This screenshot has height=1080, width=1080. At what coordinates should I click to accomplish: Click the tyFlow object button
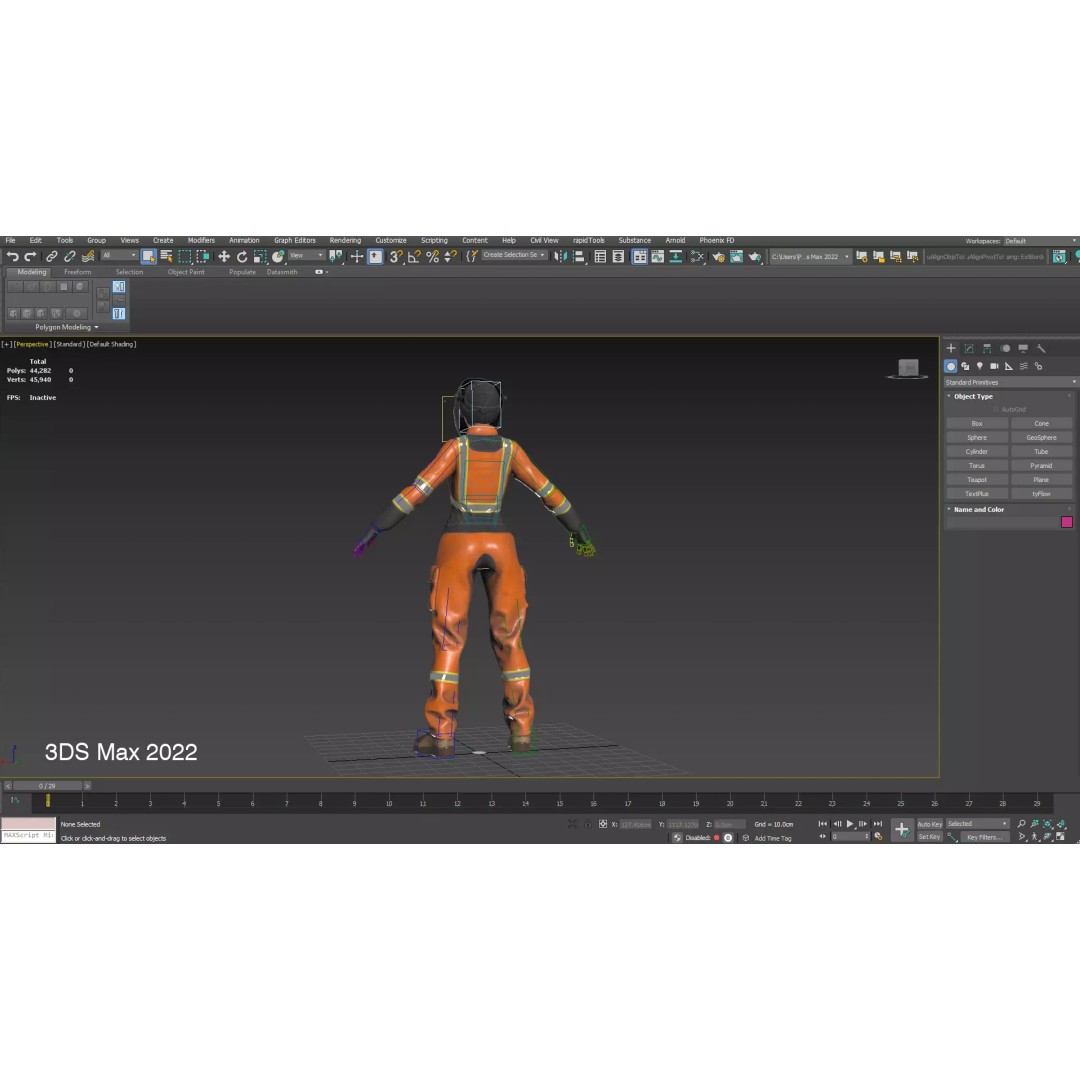pyautogui.click(x=1041, y=494)
